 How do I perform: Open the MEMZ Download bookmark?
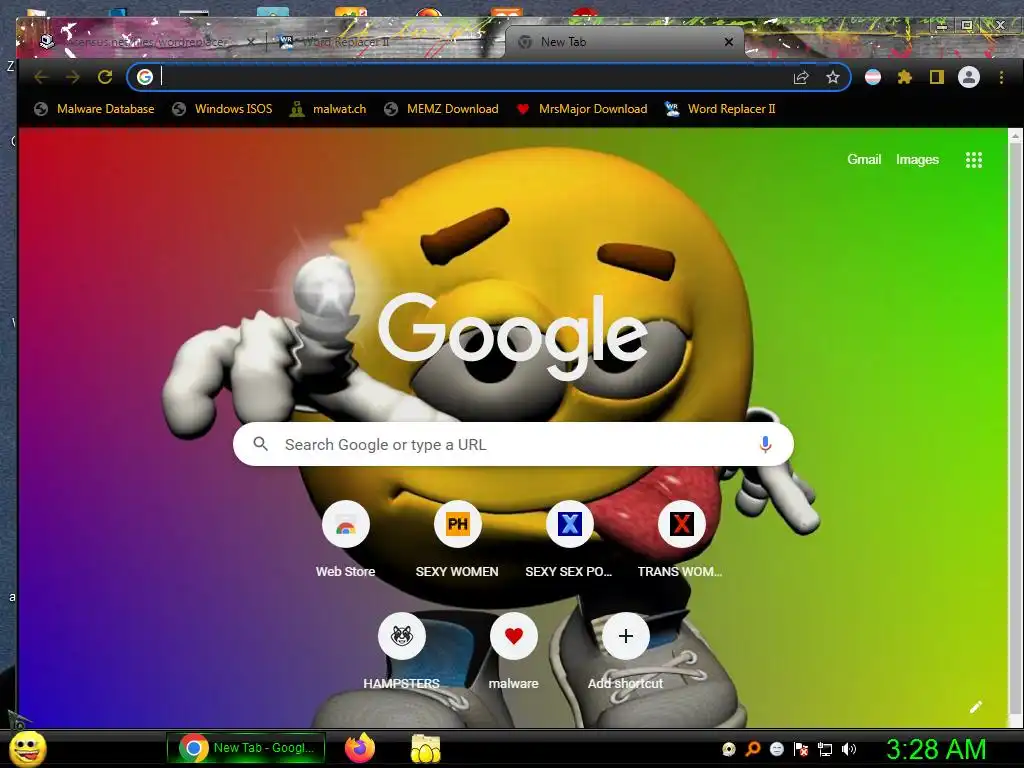coord(441,109)
